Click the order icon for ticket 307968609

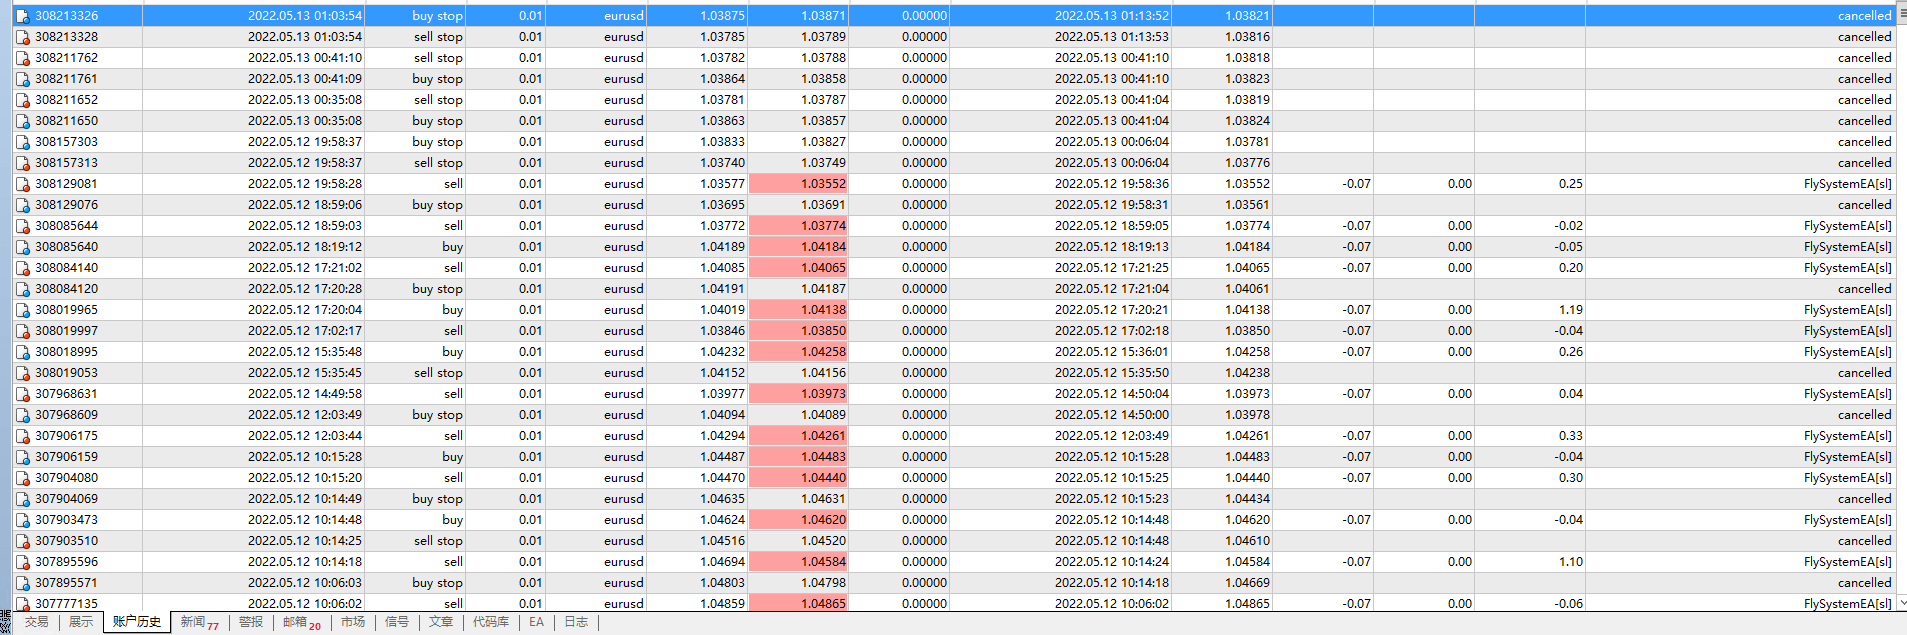pos(22,415)
